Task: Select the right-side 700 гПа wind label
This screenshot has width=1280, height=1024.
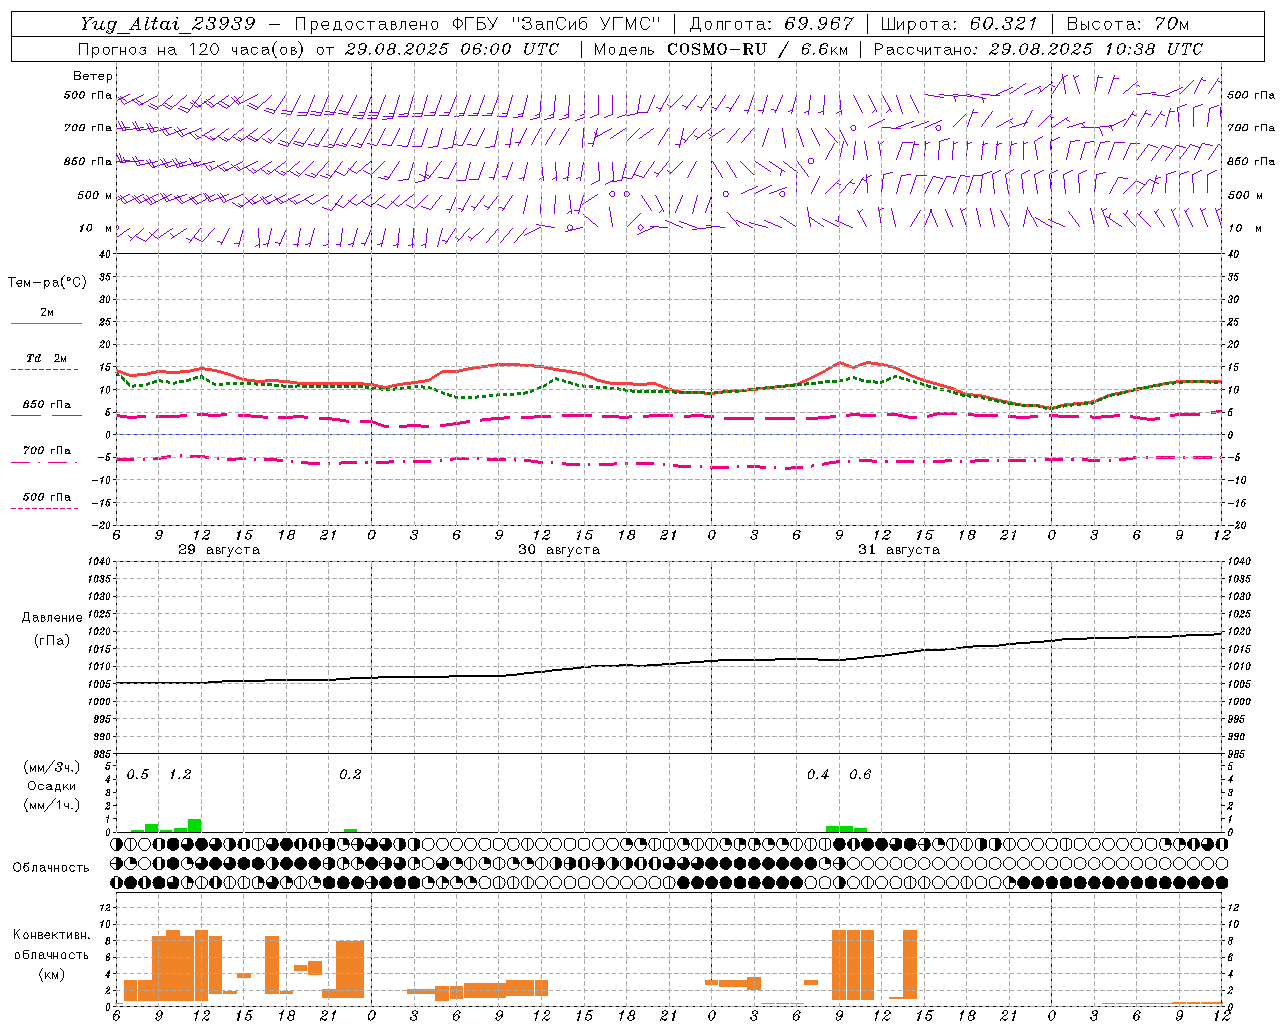Action: 1250,128
